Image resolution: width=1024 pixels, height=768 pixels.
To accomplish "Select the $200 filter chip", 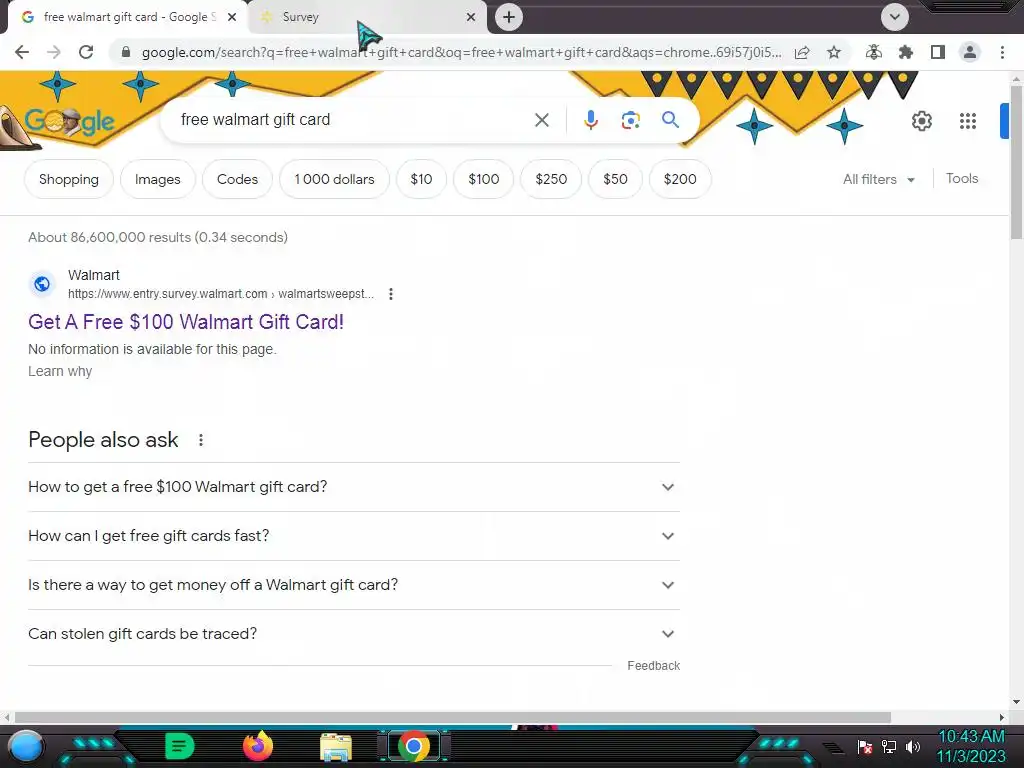I will point(680,179).
